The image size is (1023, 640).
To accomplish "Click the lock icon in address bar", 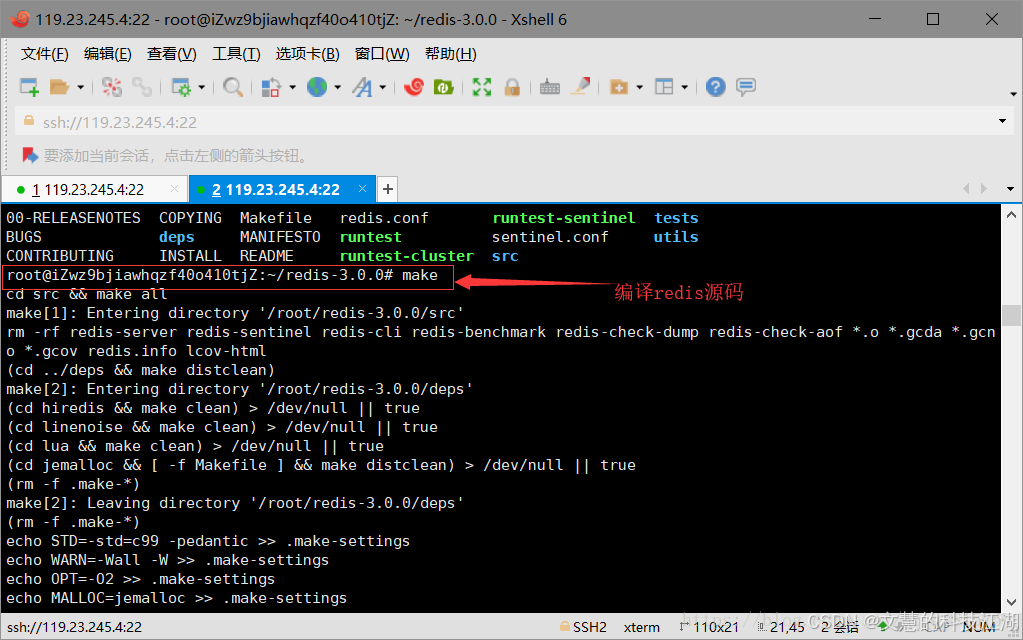I will (x=29, y=121).
